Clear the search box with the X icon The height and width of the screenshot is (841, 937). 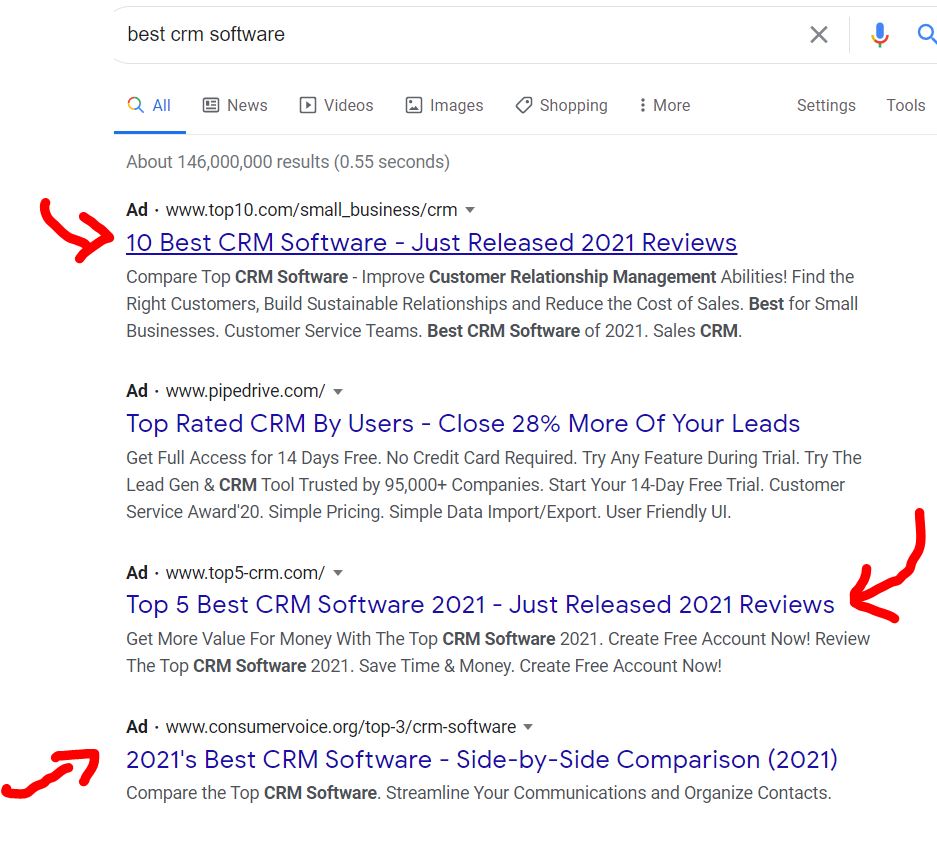[x=819, y=35]
